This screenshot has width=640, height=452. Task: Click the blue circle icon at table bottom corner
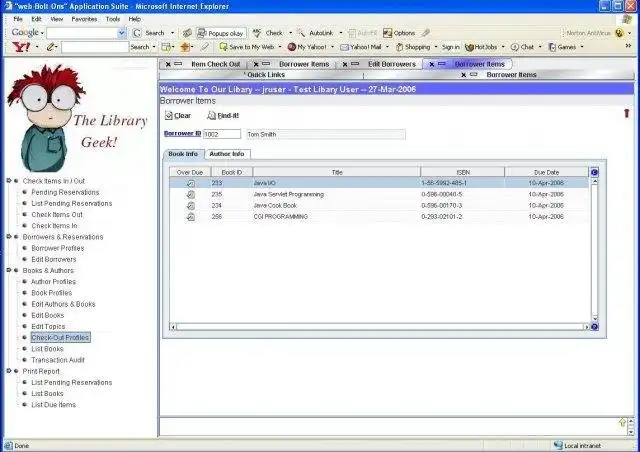594,327
